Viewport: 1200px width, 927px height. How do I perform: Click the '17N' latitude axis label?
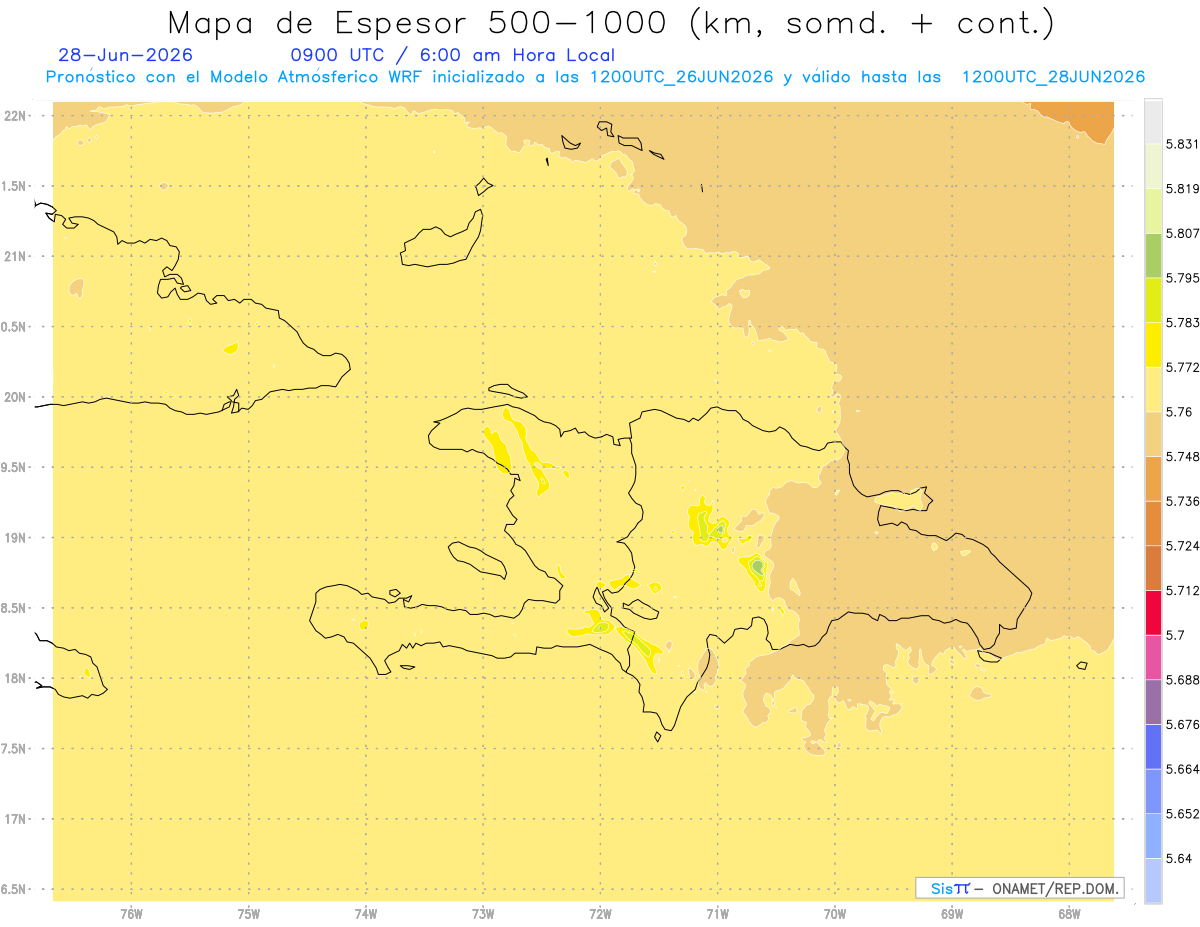coord(14,819)
